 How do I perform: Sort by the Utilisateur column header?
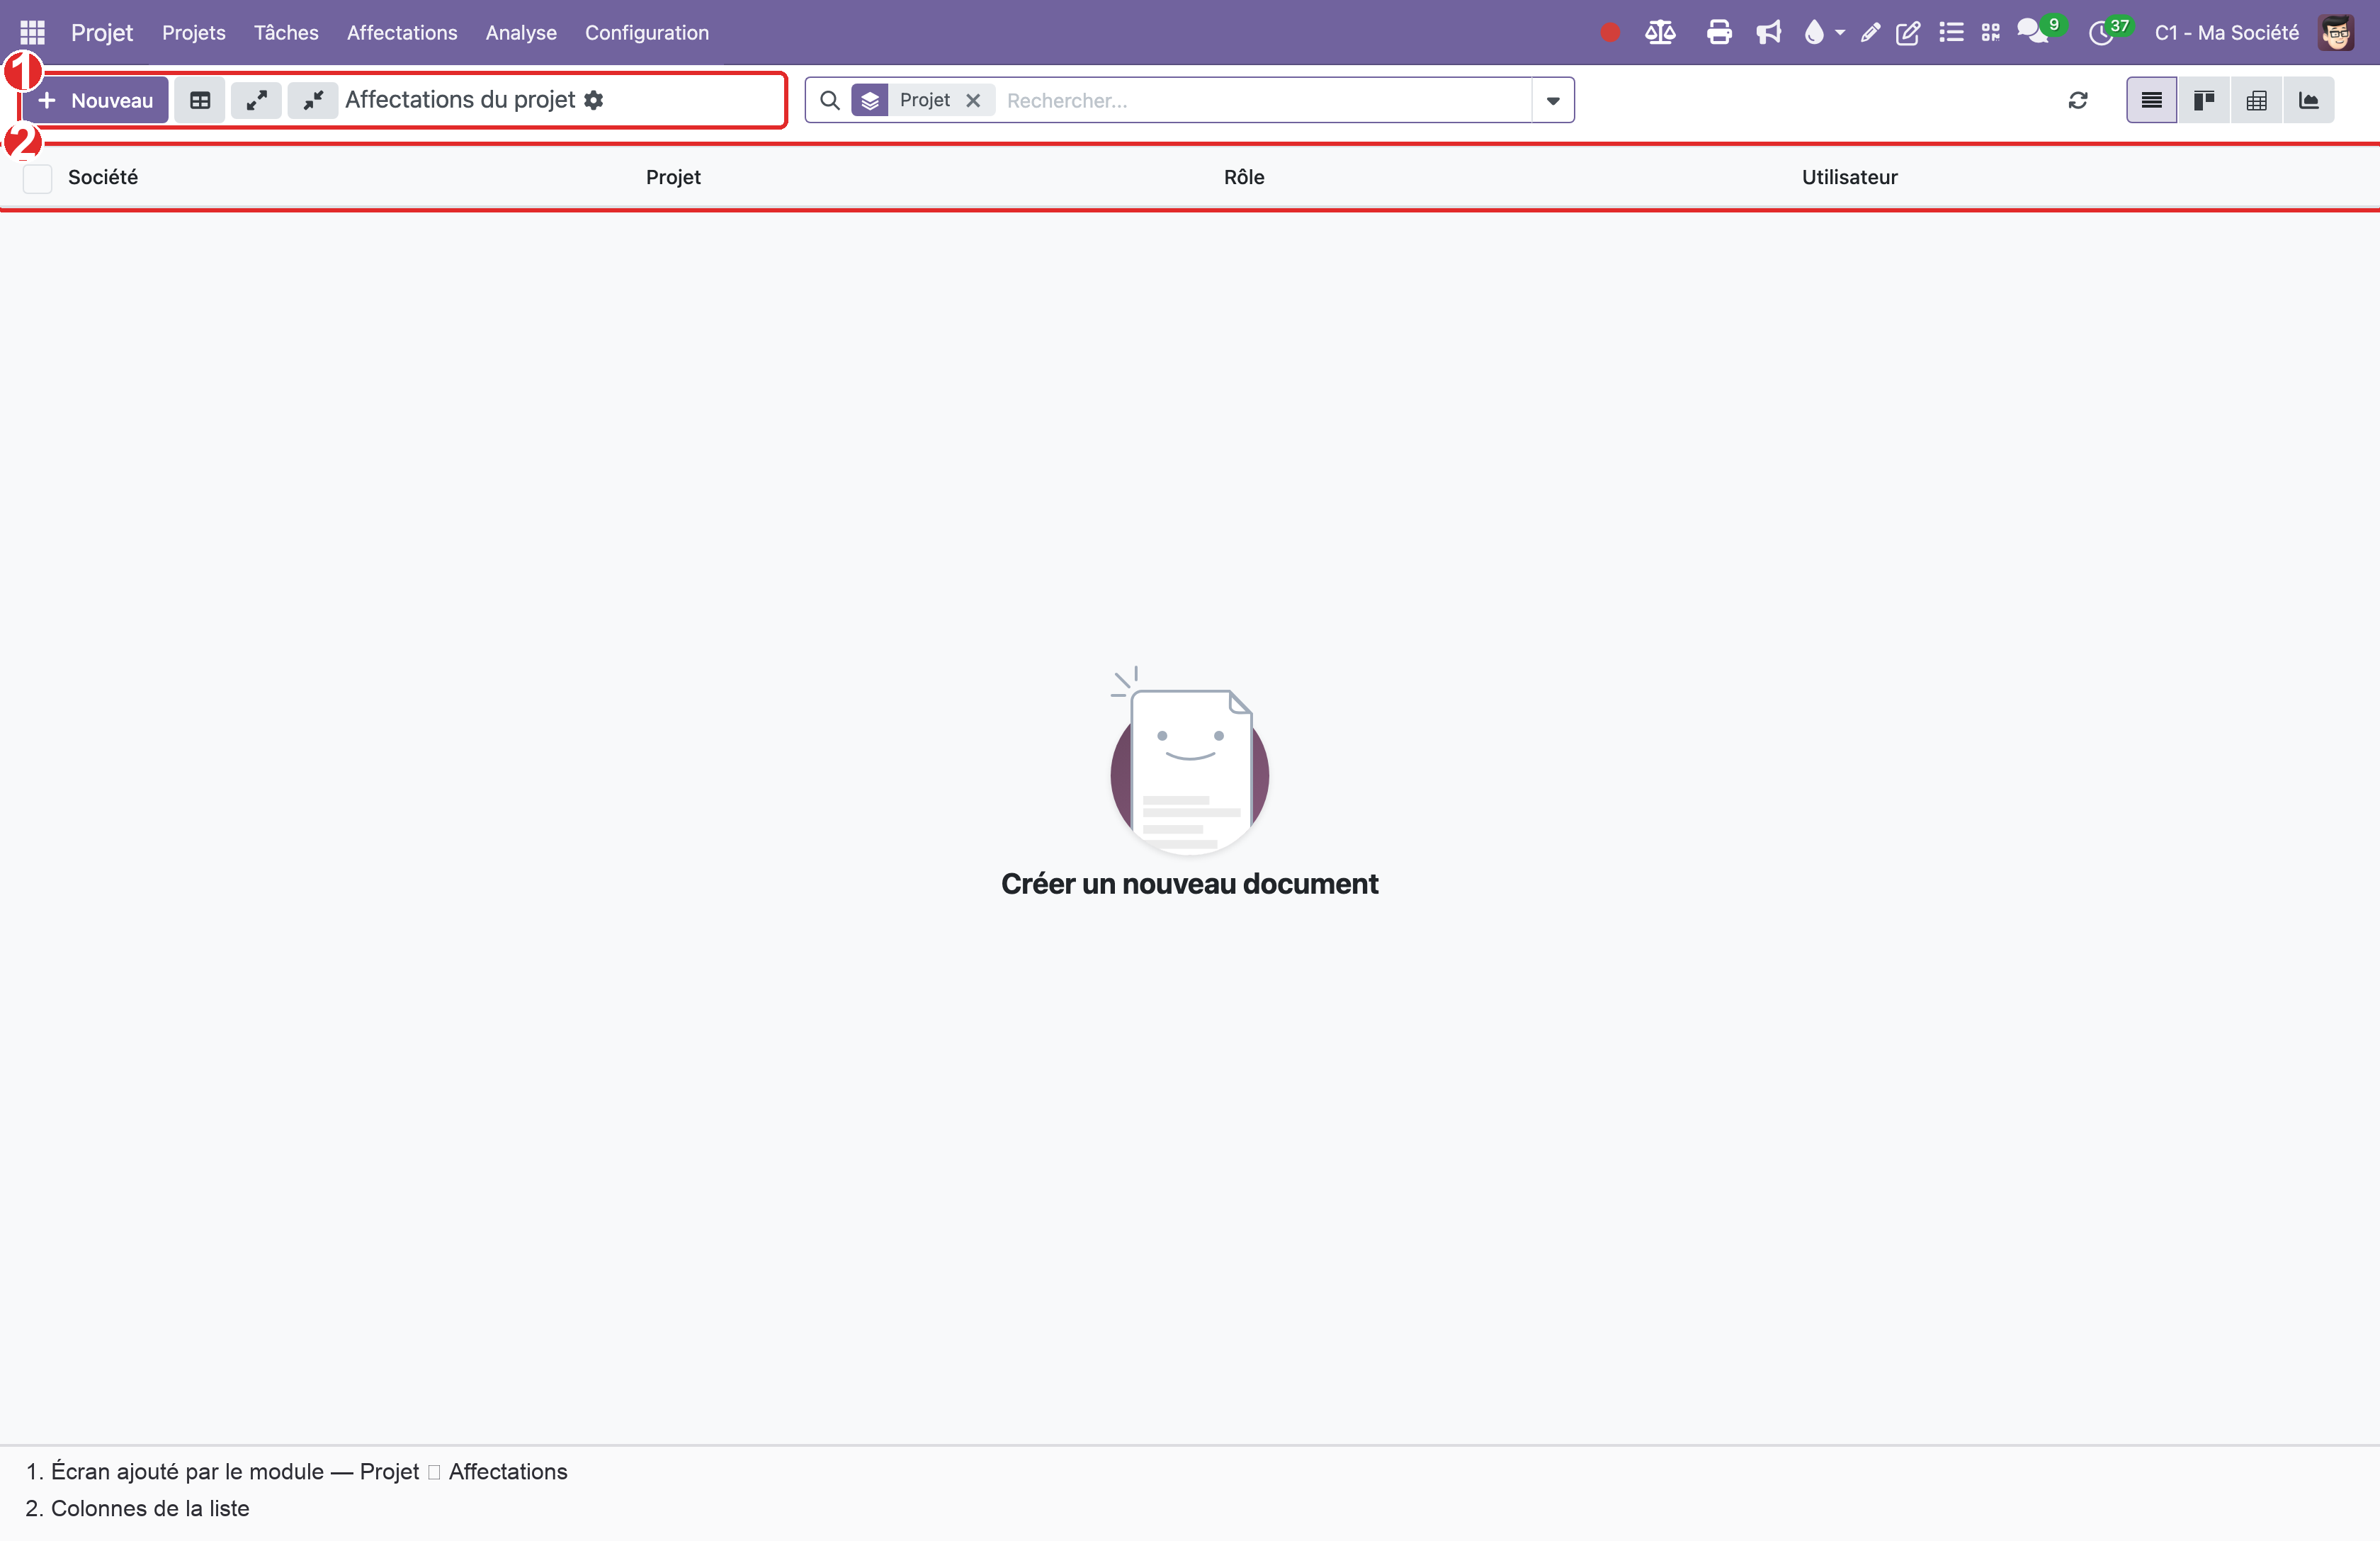point(1849,177)
